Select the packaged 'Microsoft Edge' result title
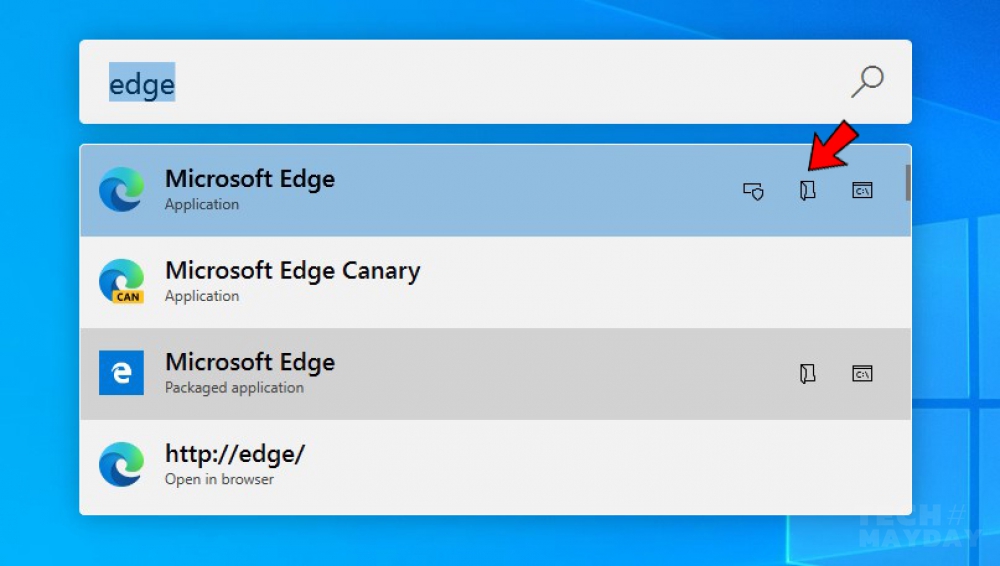This screenshot has height=566, width=1000. click(250, 362)
